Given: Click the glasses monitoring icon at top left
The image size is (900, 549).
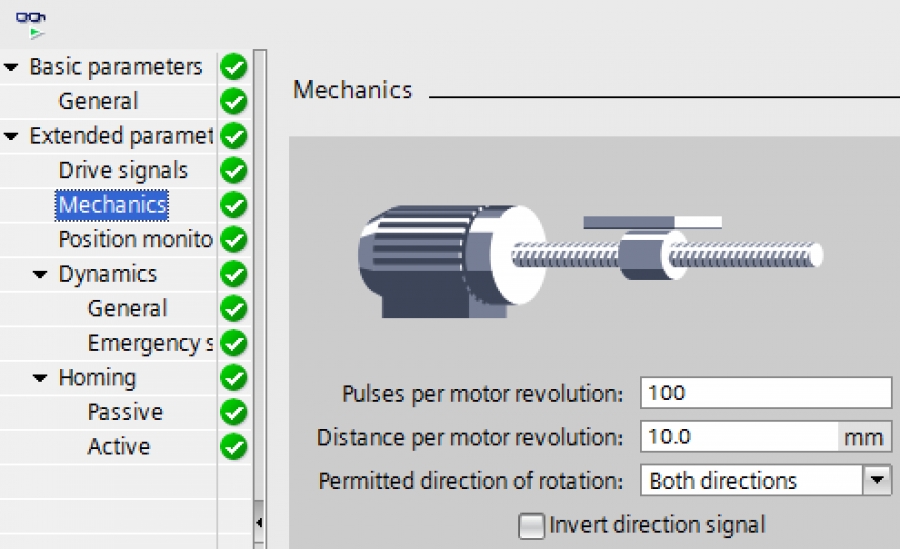Looking at the screenshot, I should click(x=31, y=25).
